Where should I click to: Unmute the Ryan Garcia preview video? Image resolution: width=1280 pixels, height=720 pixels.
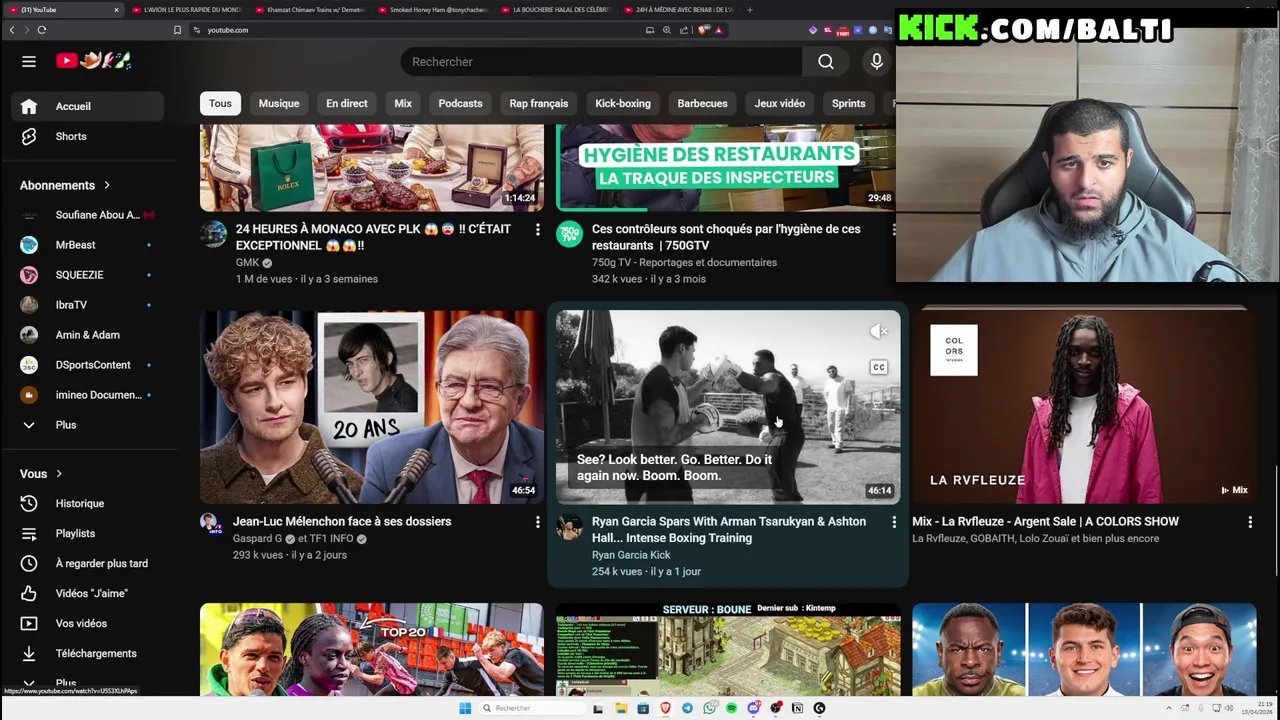click(878, 332)
